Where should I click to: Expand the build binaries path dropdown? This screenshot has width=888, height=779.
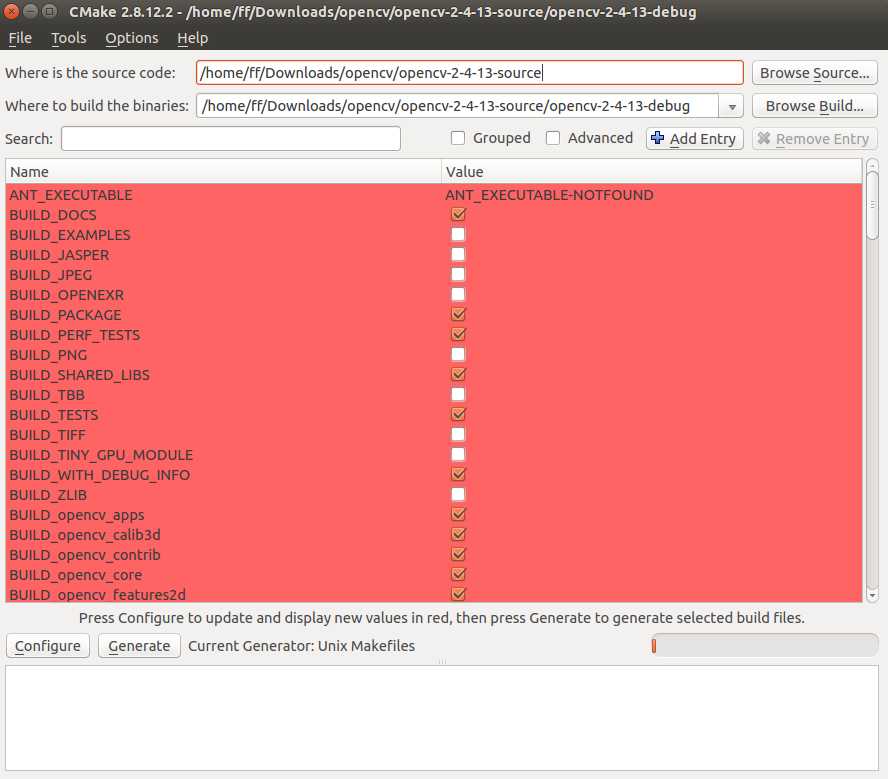[732, 106]
